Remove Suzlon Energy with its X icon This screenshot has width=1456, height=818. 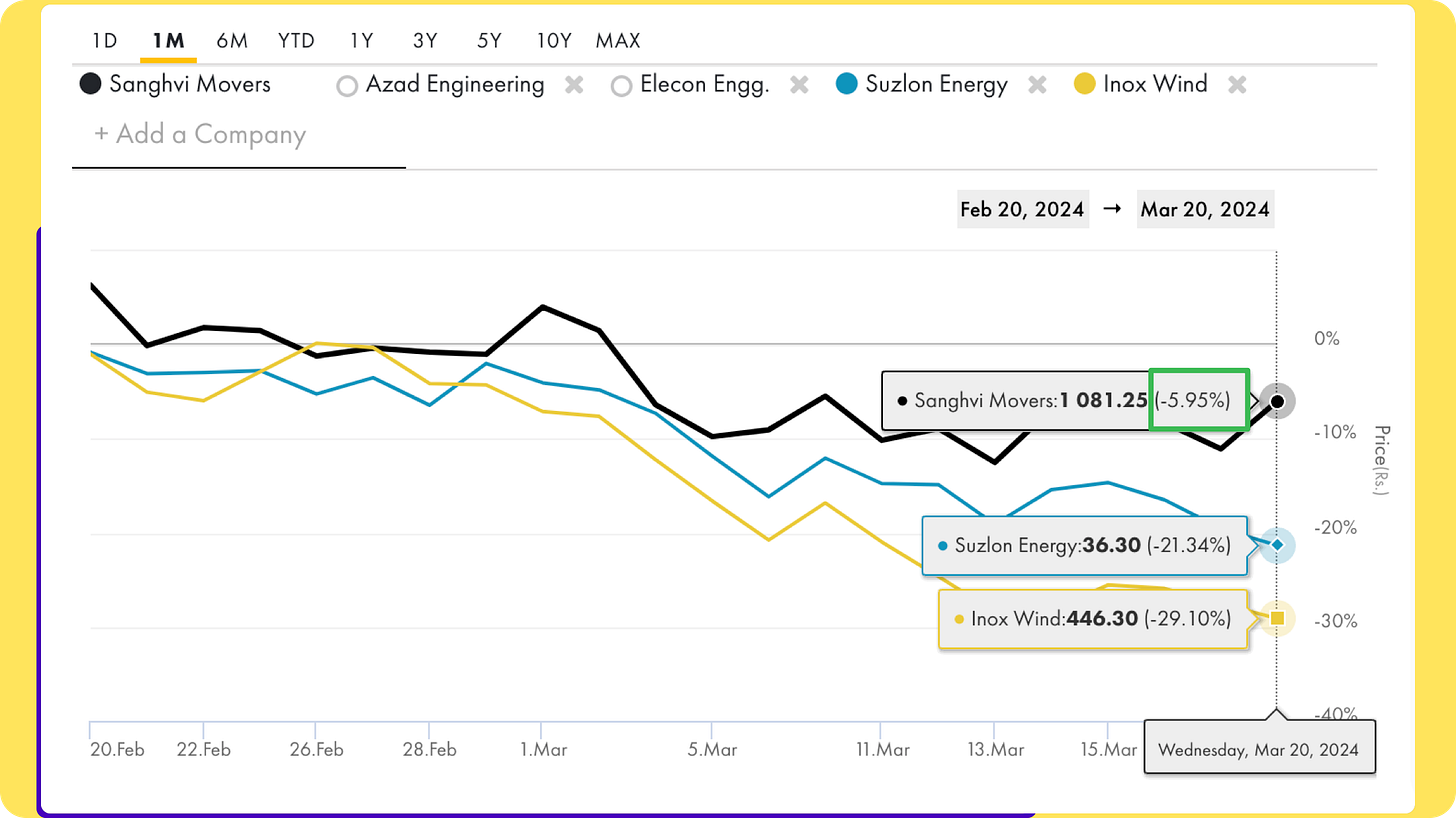[1038, 85]
